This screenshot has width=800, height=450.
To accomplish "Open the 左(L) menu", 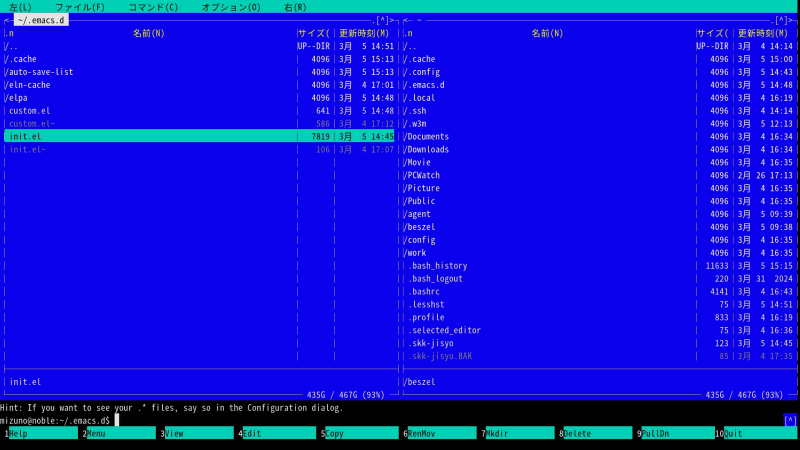I will click(20, 7).
